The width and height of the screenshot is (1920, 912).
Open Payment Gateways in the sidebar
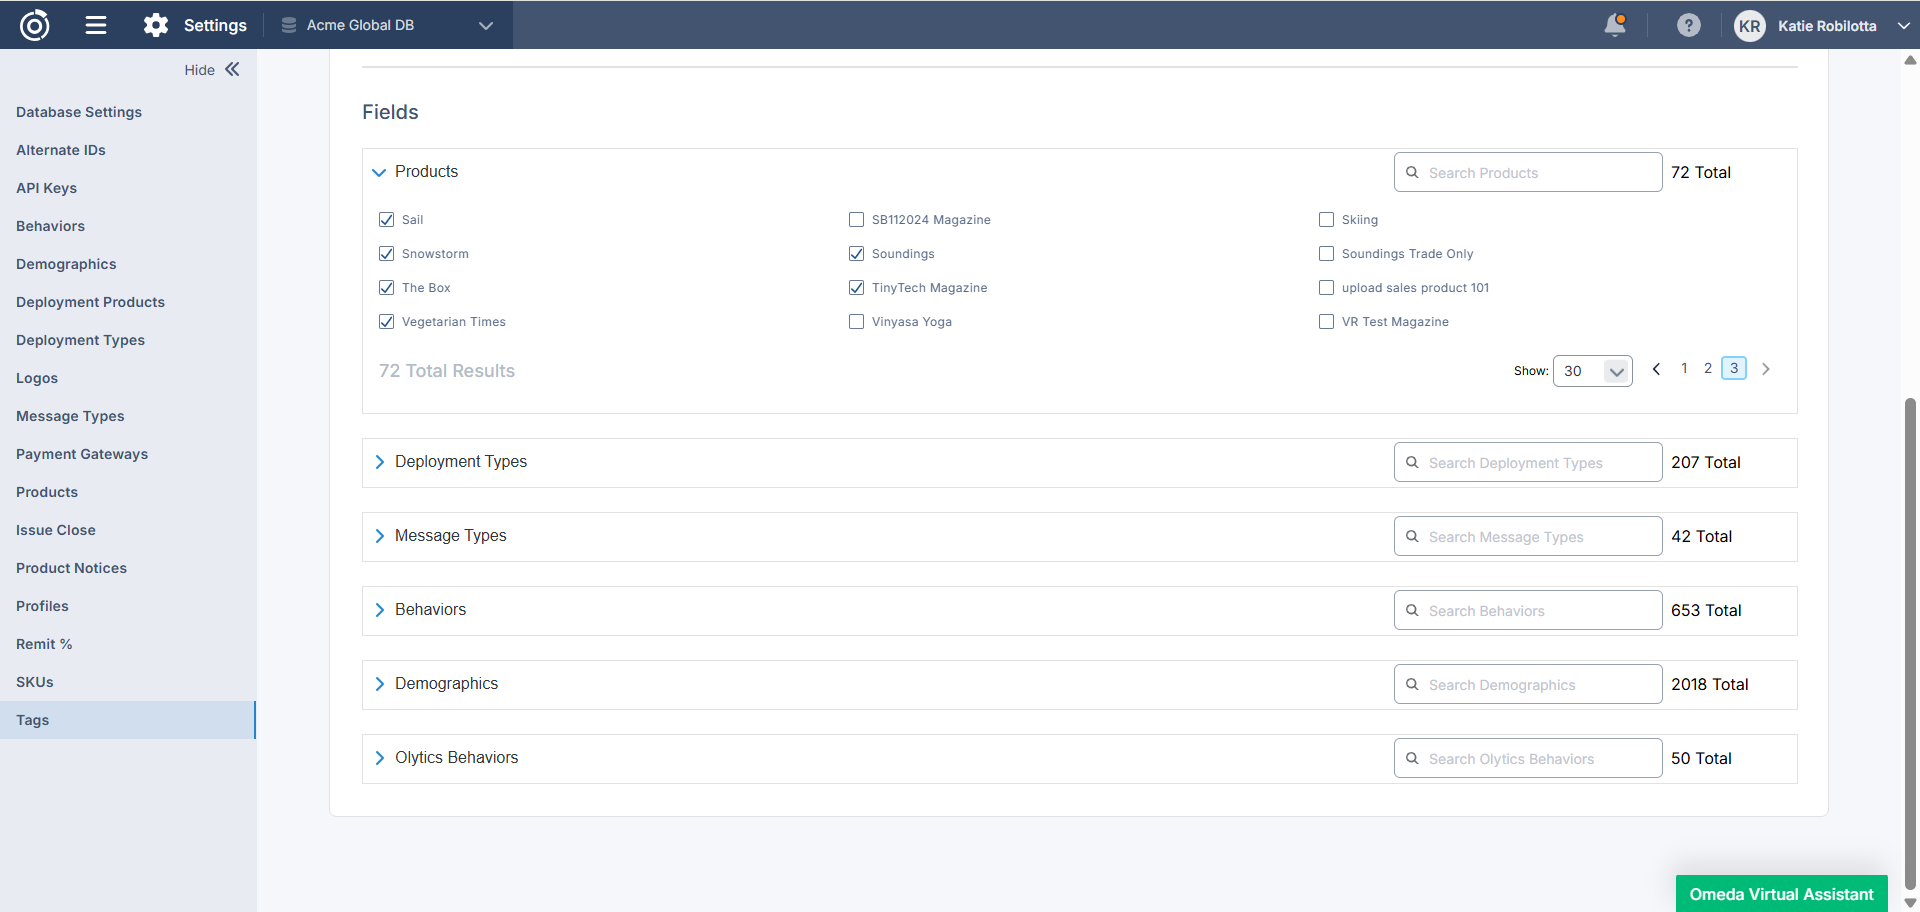[x=82, y=454]
